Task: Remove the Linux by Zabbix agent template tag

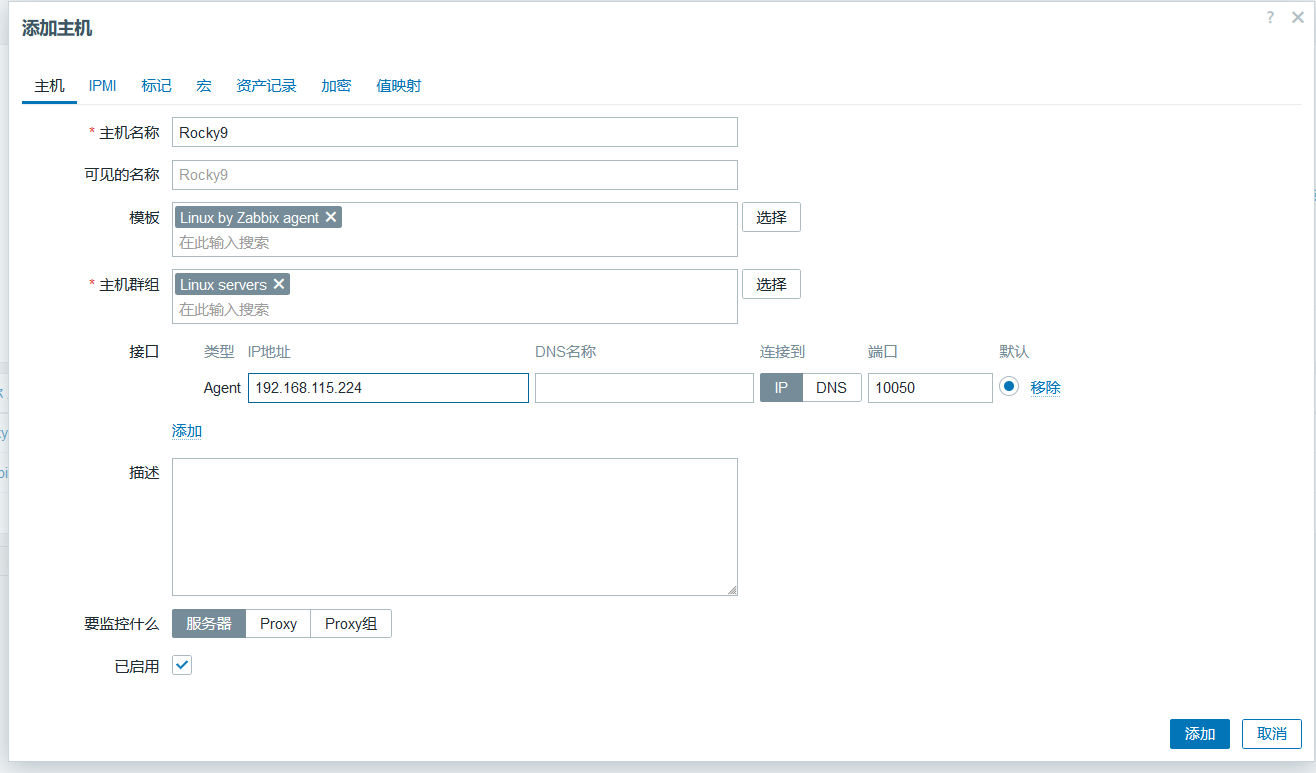Action: [331, 217]
